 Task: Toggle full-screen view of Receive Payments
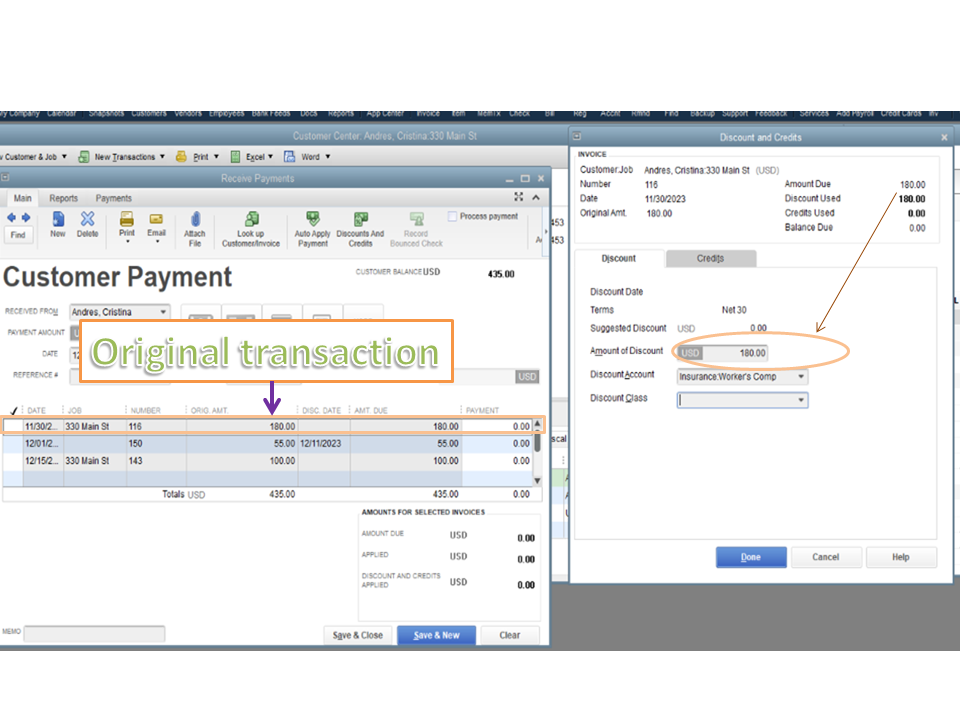(x=519, y=197)
